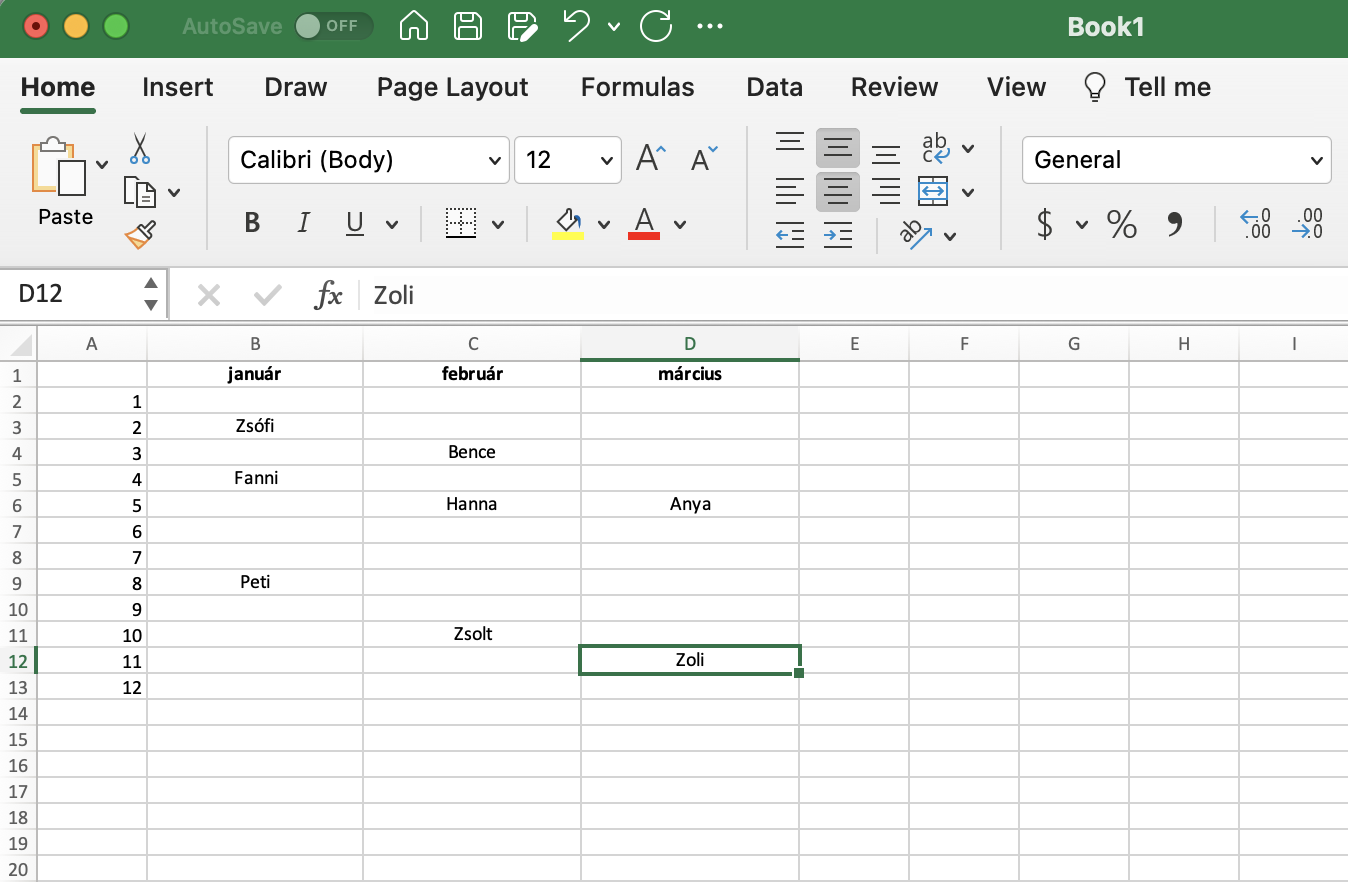
Task: Switch to the Formulas tab
Action: click(x=637, y=87)
